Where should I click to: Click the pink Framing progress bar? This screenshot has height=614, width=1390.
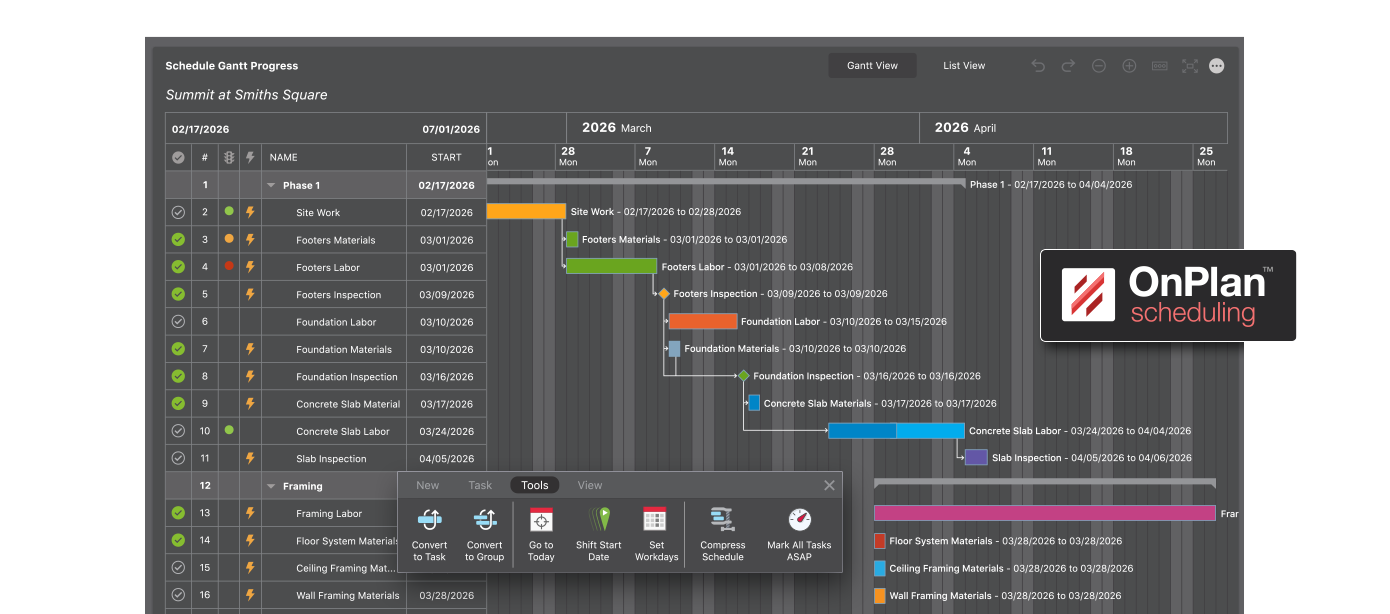pyautogui.click(x=1045, y=512)
